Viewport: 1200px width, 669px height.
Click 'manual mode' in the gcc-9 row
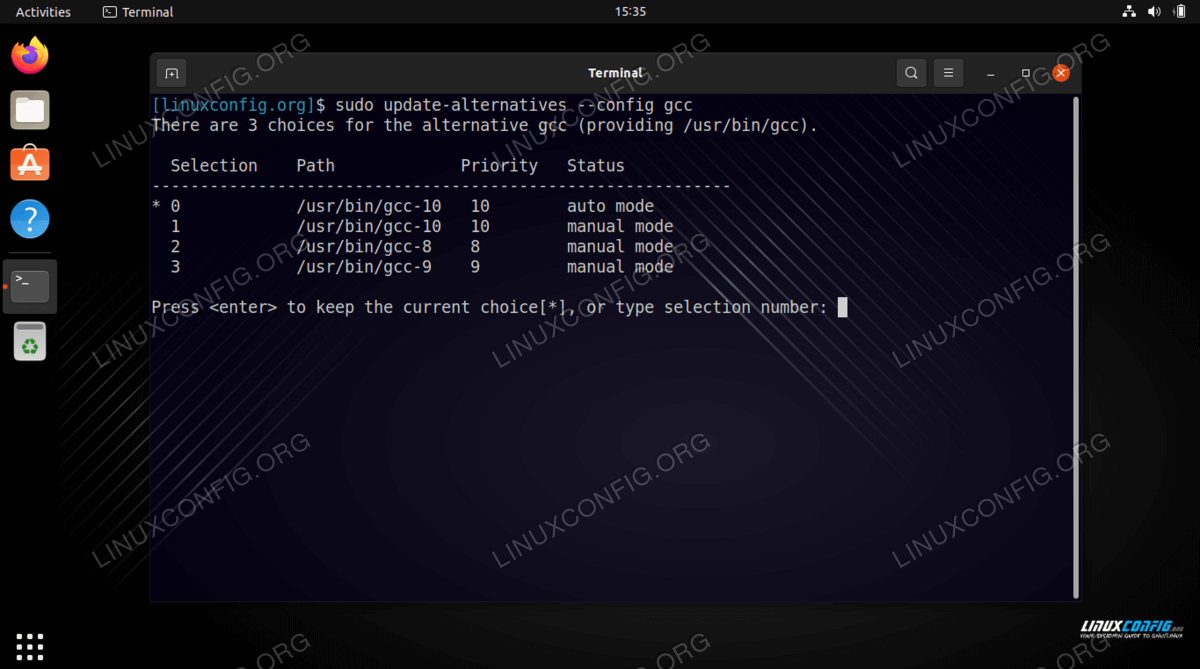click(620, 267)
